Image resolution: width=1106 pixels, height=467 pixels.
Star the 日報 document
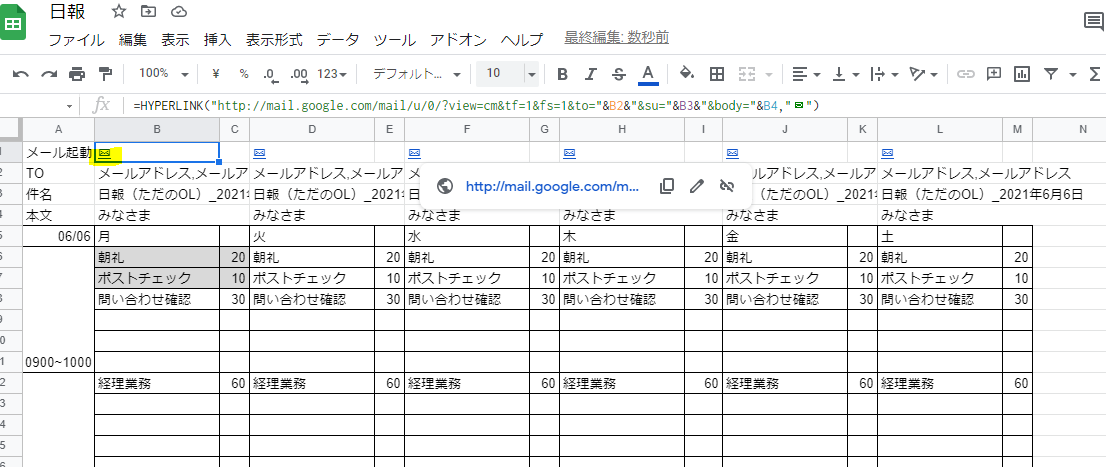119,11
